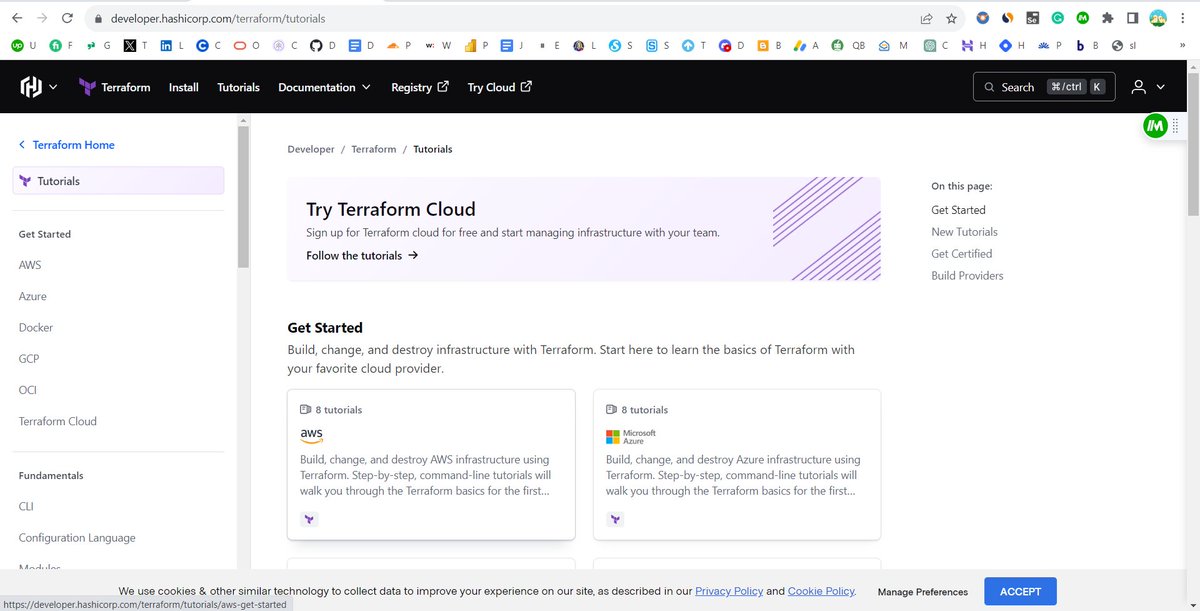Open OCI in the sidebar

(28, 390)
